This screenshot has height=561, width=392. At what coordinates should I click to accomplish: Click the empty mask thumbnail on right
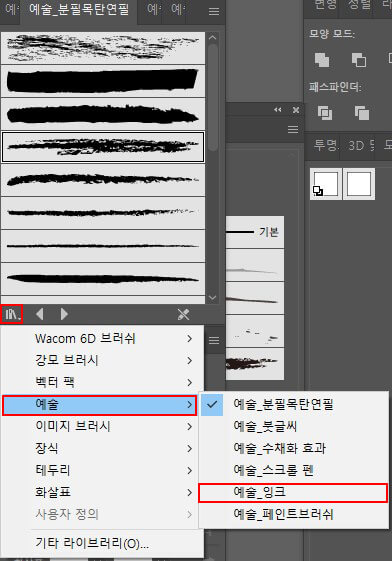coord(359,184)
